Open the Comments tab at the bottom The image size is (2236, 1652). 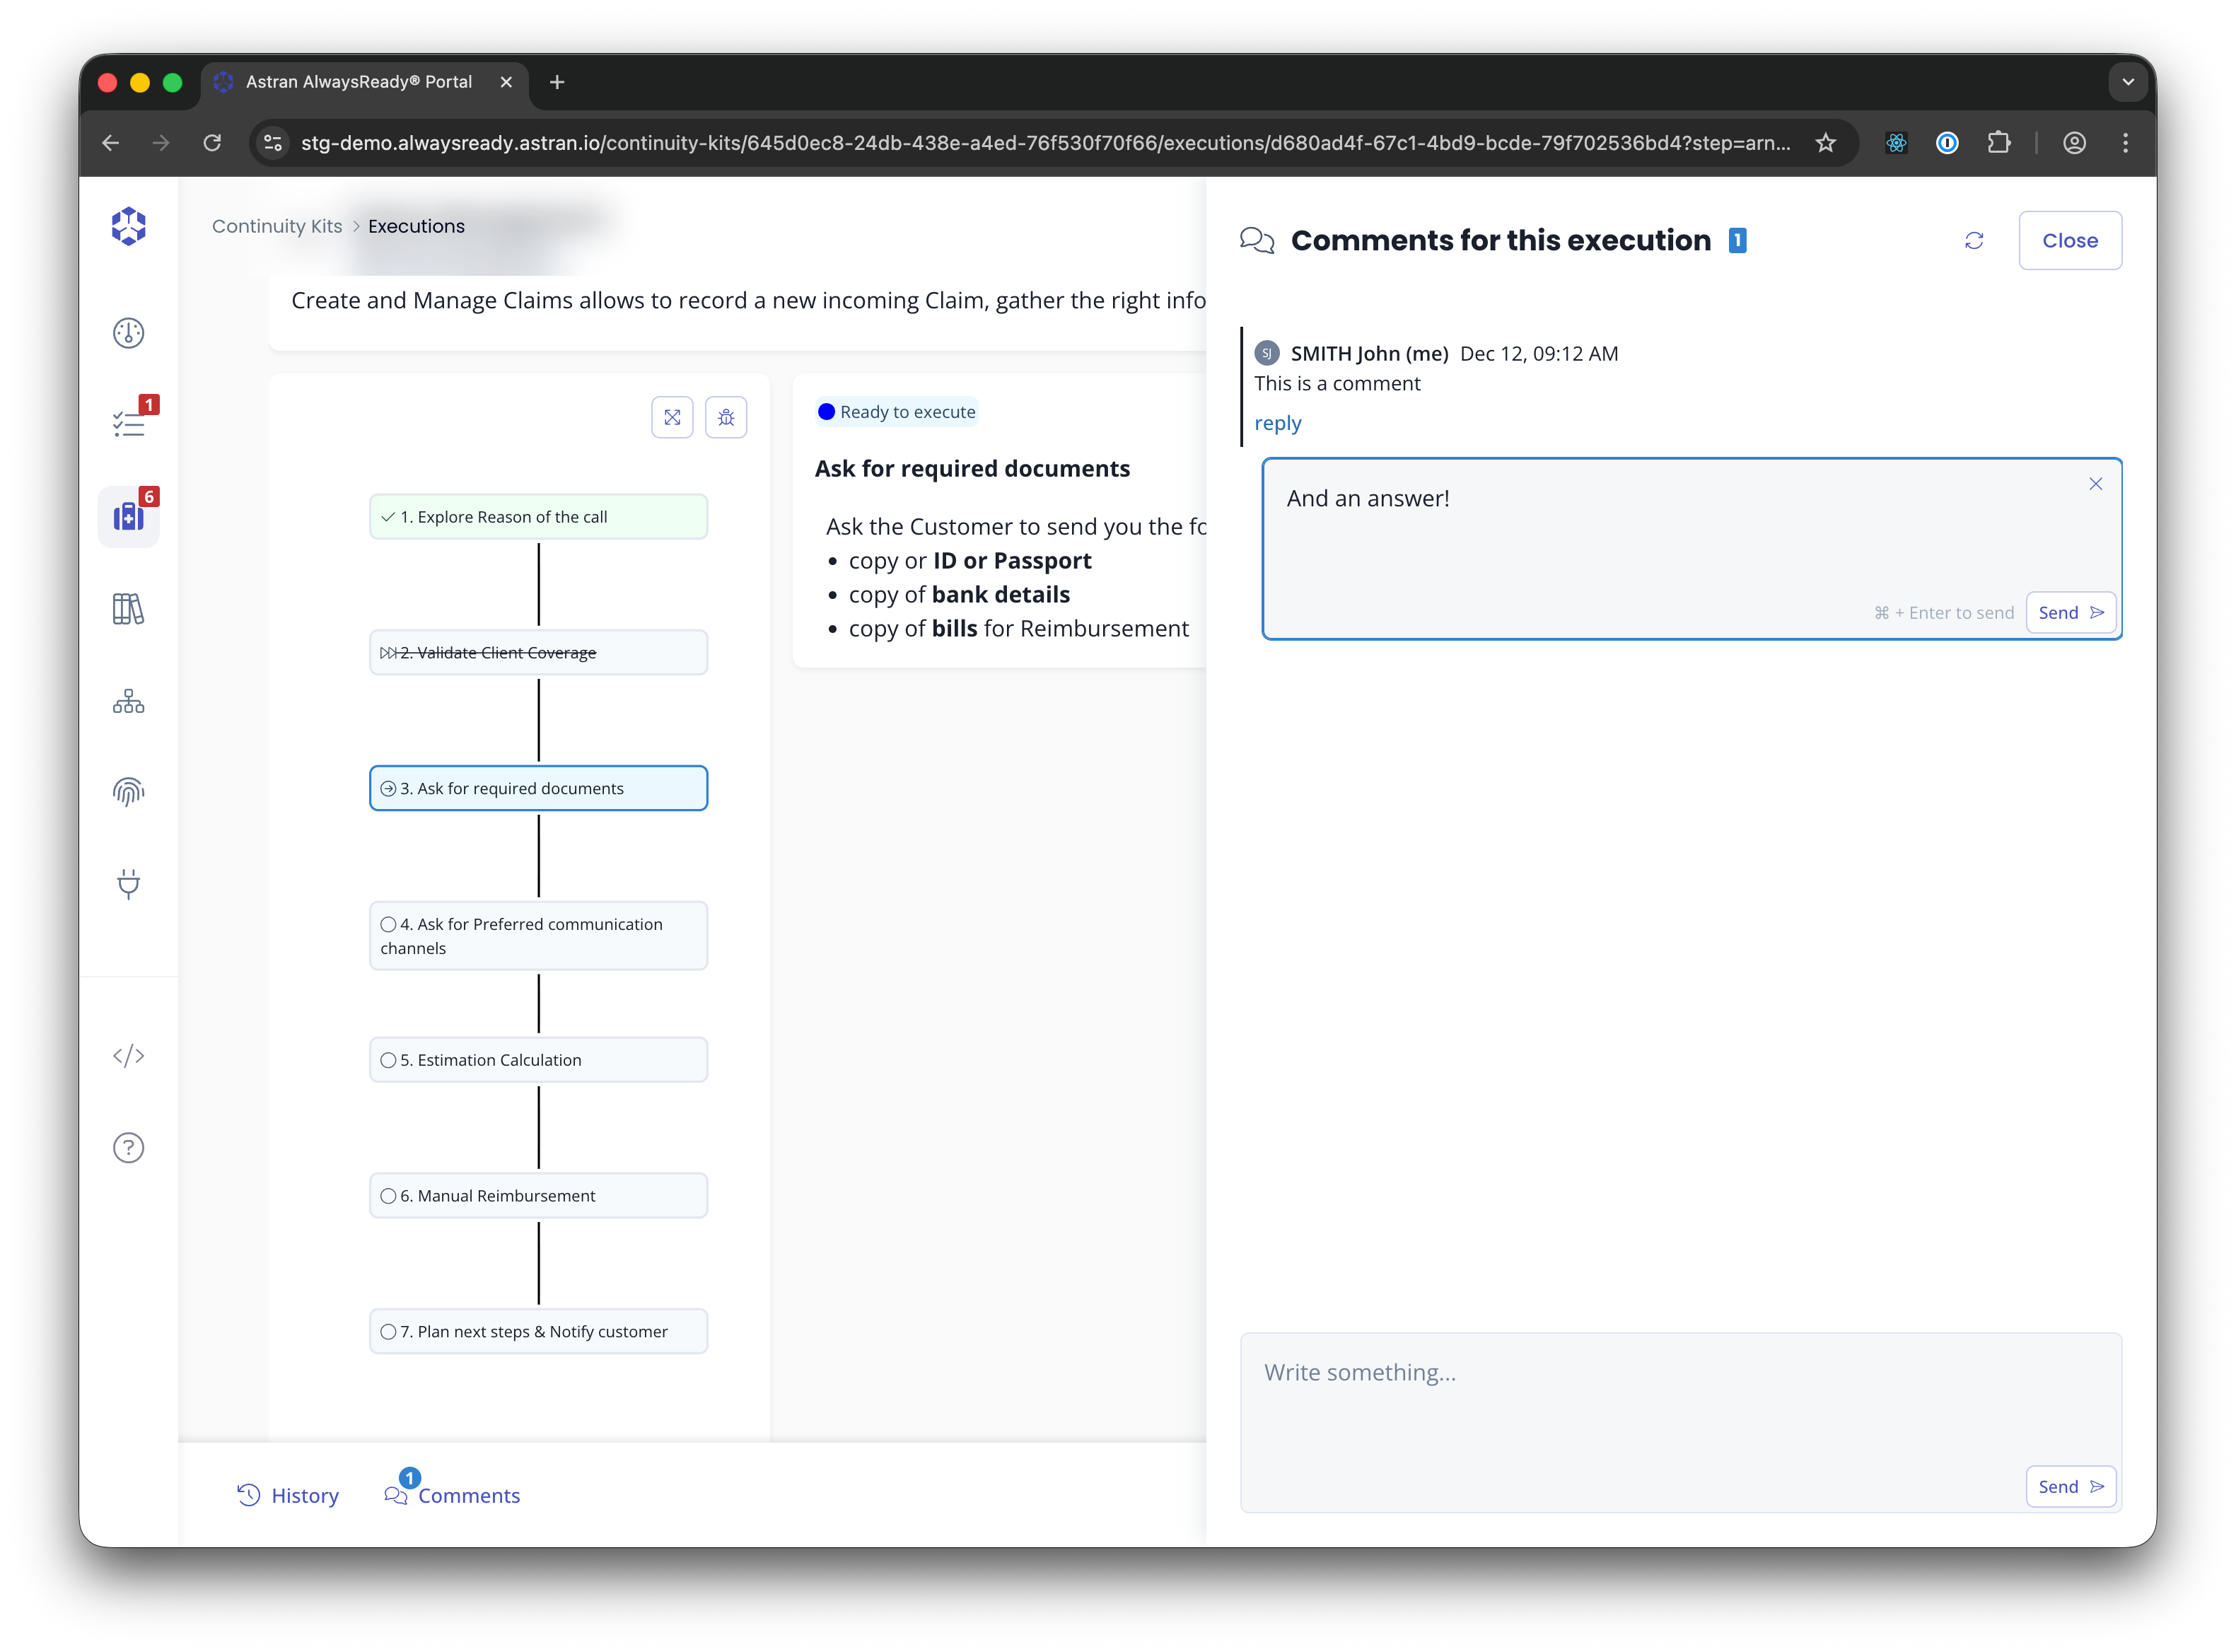pos(453,1495)
